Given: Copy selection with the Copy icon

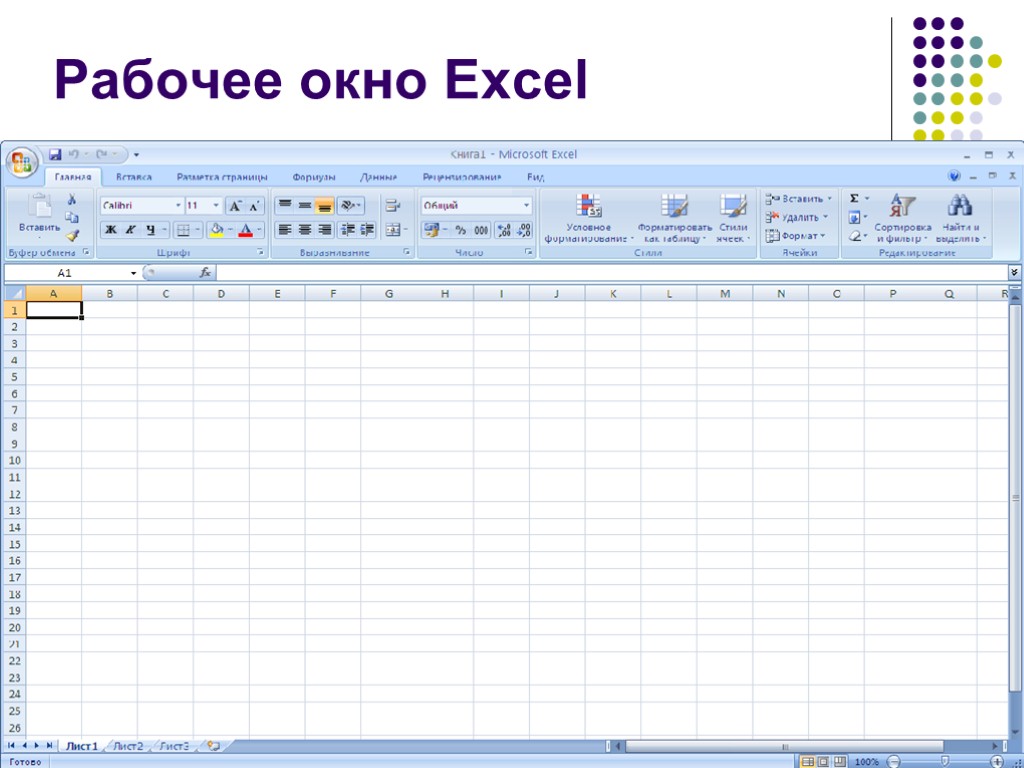Looking at the screenshot, I should 72,217.
